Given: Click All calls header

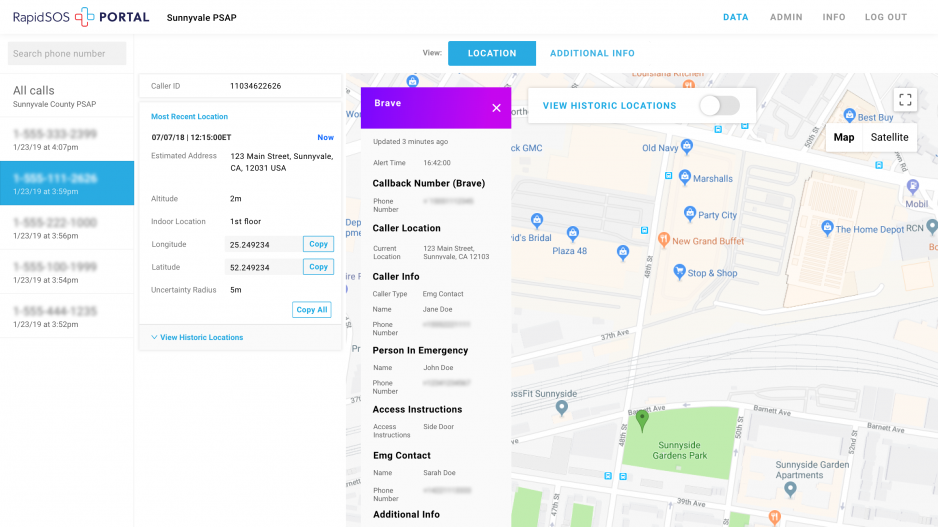Looking at the screenshot, I should click(x=34, y=90).
